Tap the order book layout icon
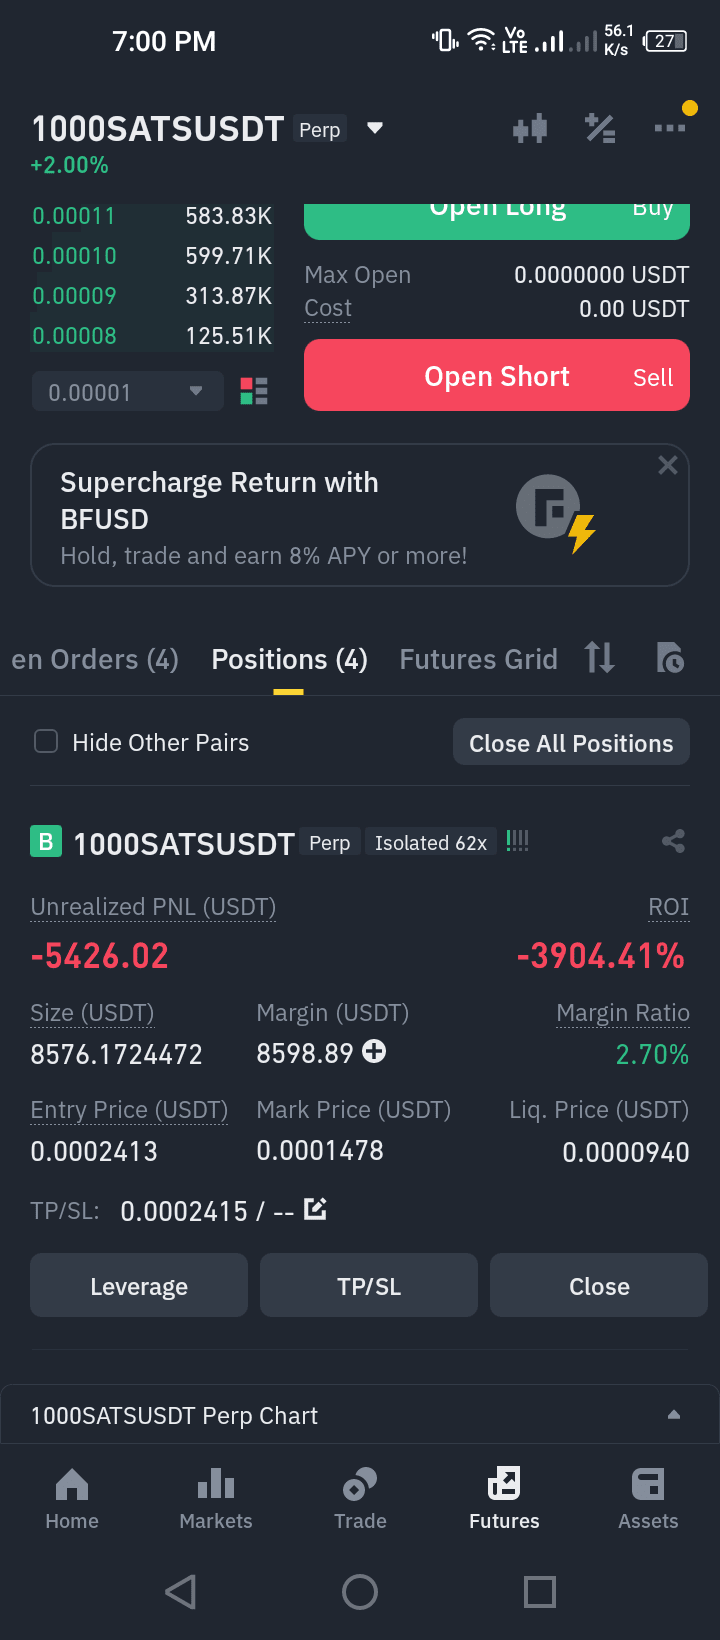This screenshot has width=720, height=1640. pos(254,391)
